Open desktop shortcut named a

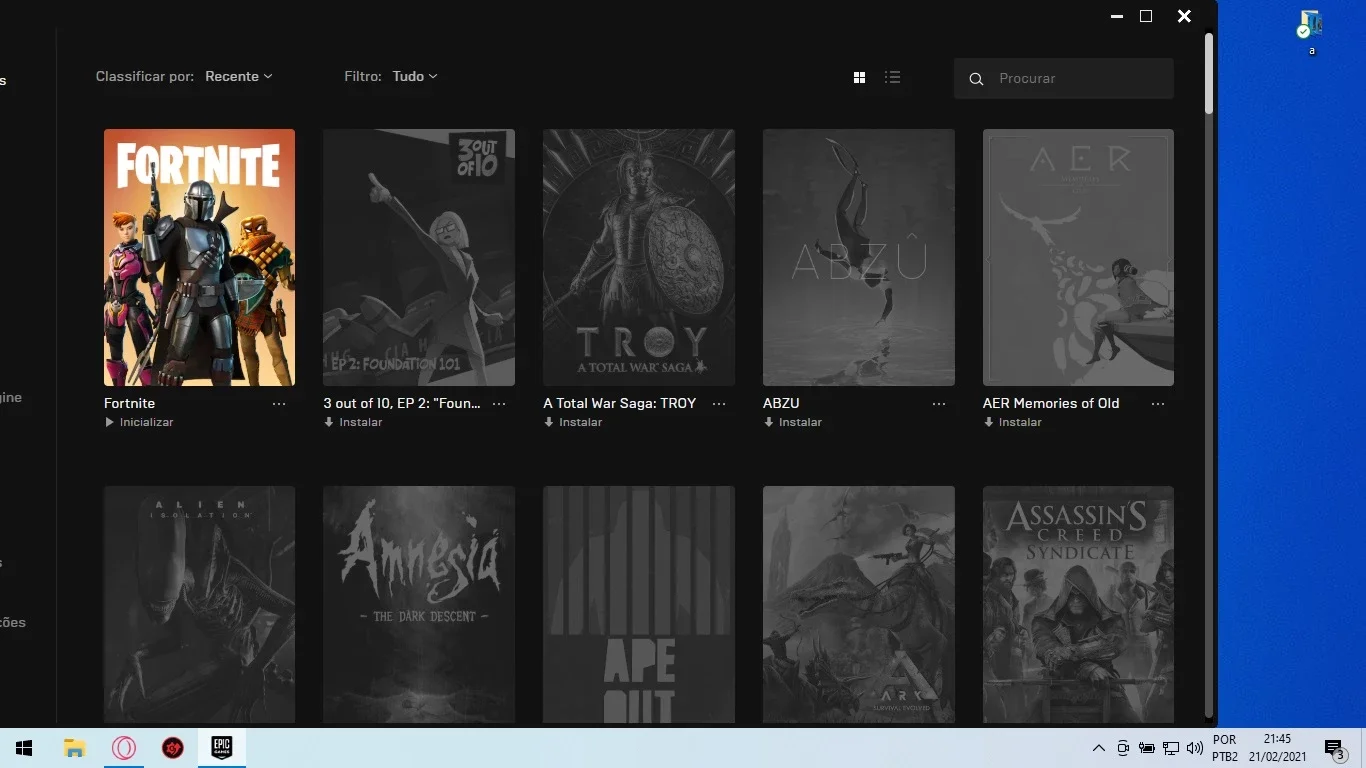[x=1310, y=33]
